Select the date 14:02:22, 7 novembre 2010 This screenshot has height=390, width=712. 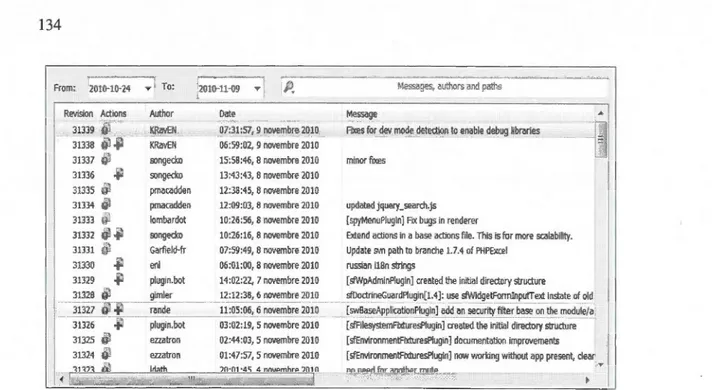click(269, 281)
